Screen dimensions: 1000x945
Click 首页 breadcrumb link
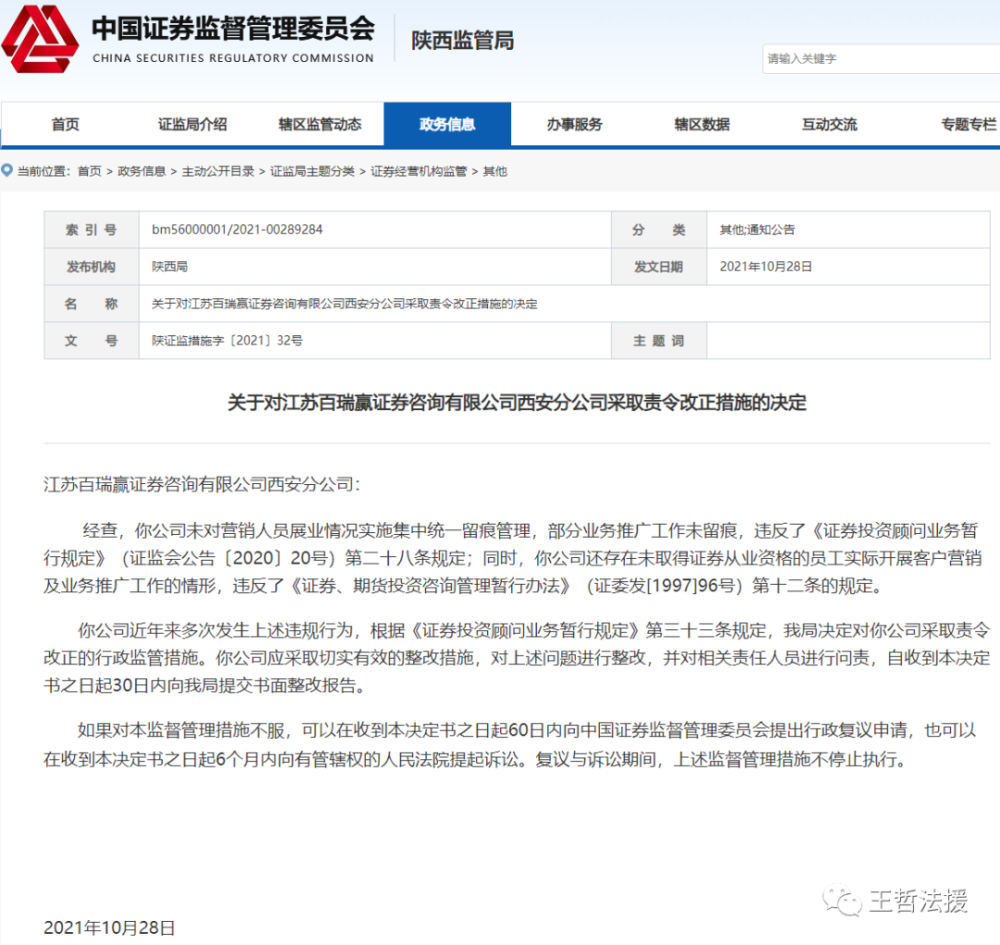click(x=89, y=171)
